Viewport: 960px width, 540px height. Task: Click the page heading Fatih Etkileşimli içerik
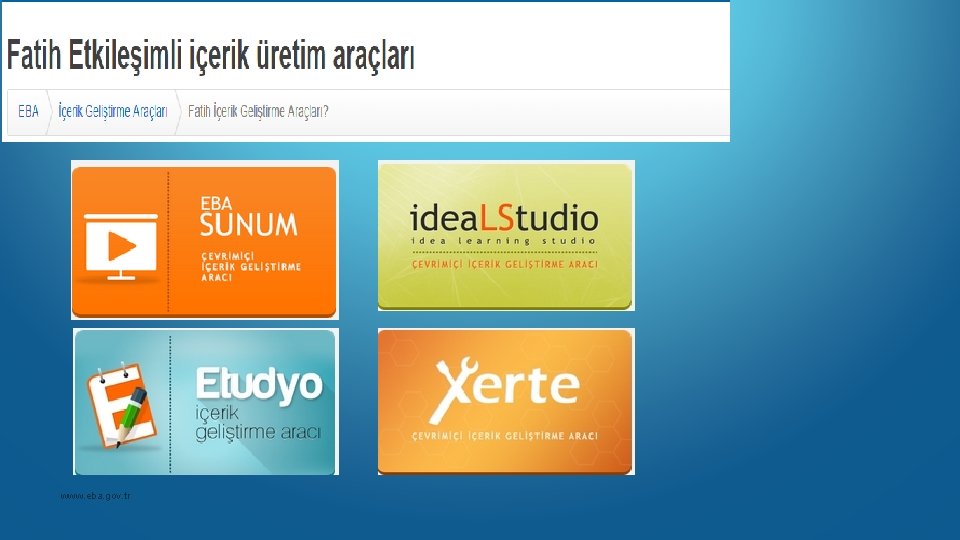coord(211,55)
